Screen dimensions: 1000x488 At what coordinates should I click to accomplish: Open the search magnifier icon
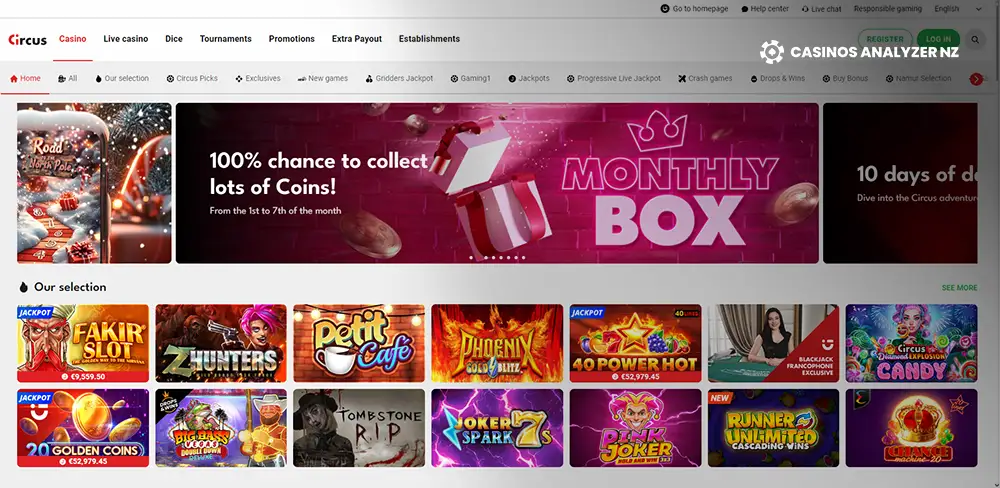click(x=975, y=40)
